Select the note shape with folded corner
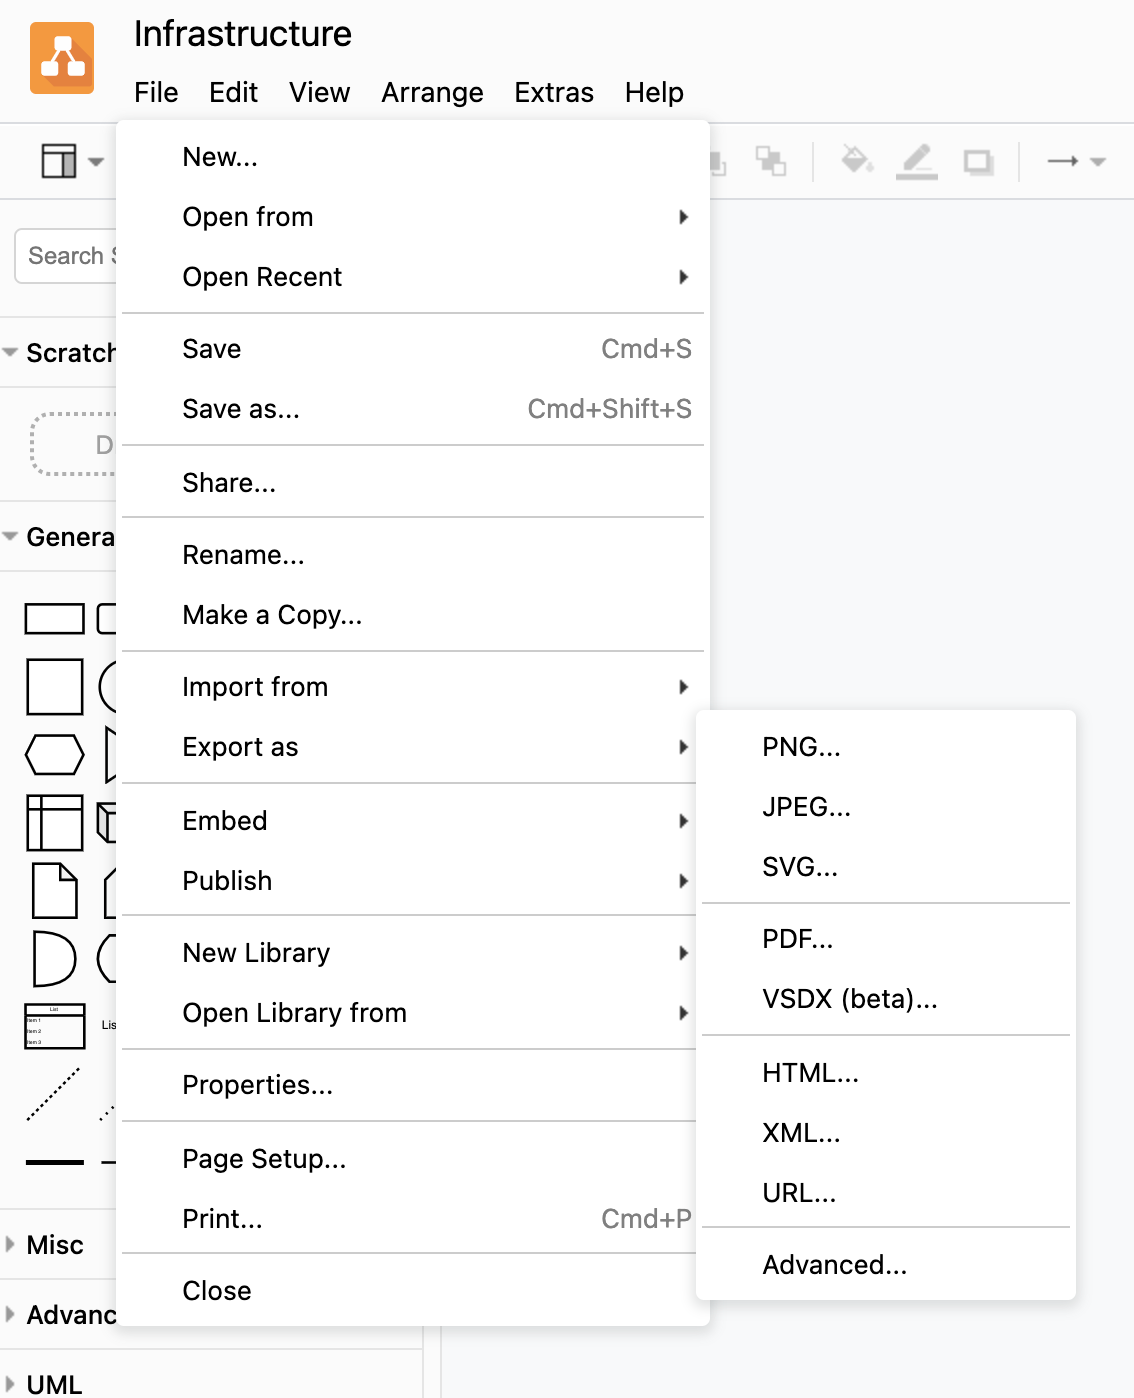 tap(54, 890)
